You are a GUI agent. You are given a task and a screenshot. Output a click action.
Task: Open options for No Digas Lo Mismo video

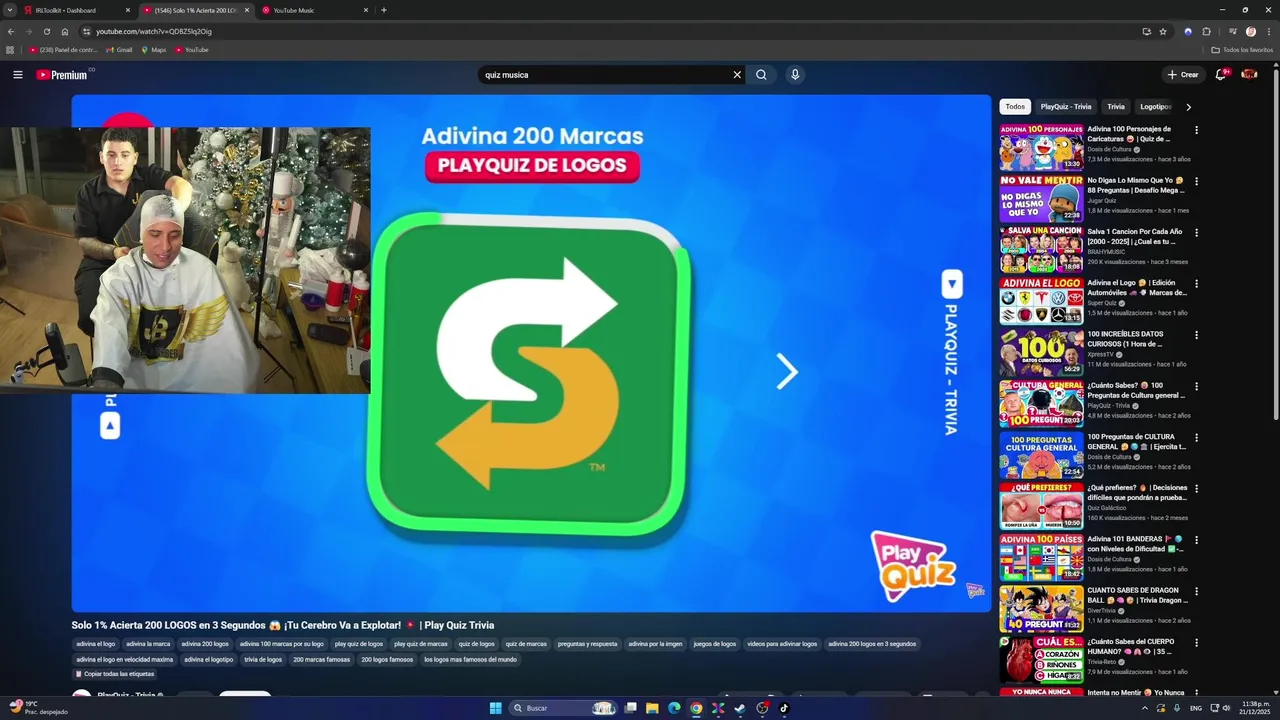pos(1196,181)
